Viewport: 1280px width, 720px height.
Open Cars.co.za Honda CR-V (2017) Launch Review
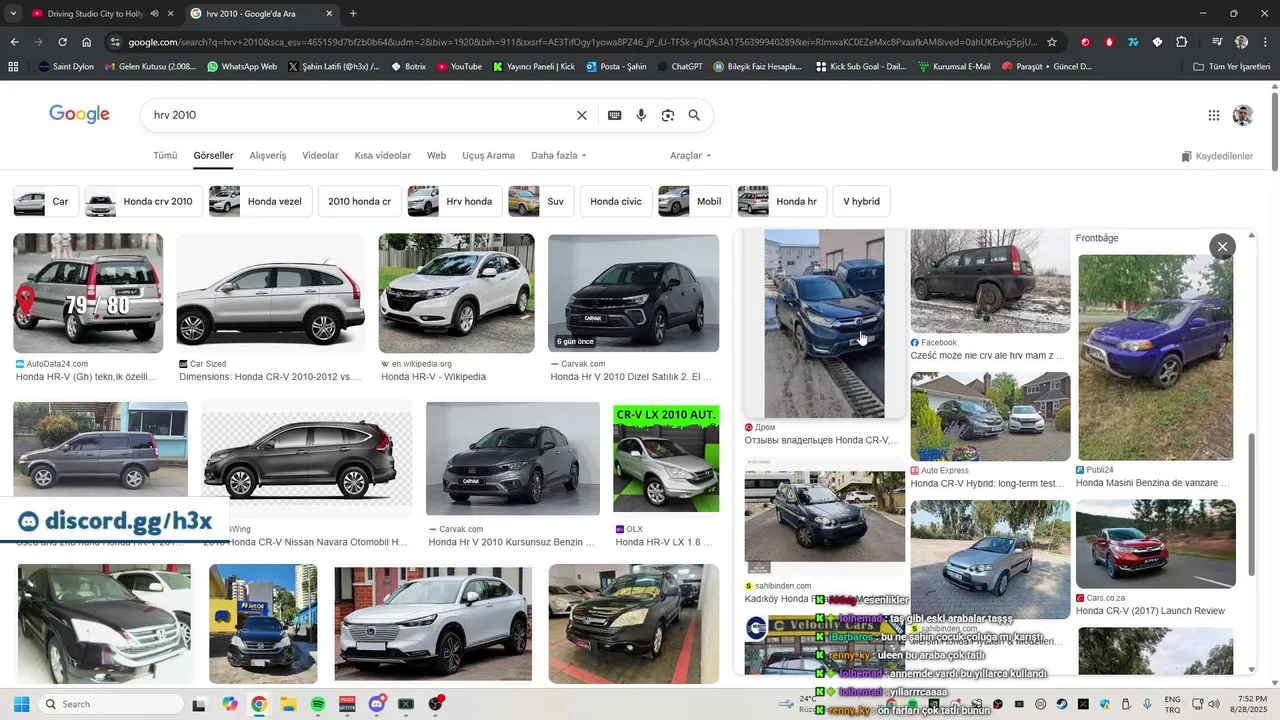pyautogui.click(x=1150, y=611)
